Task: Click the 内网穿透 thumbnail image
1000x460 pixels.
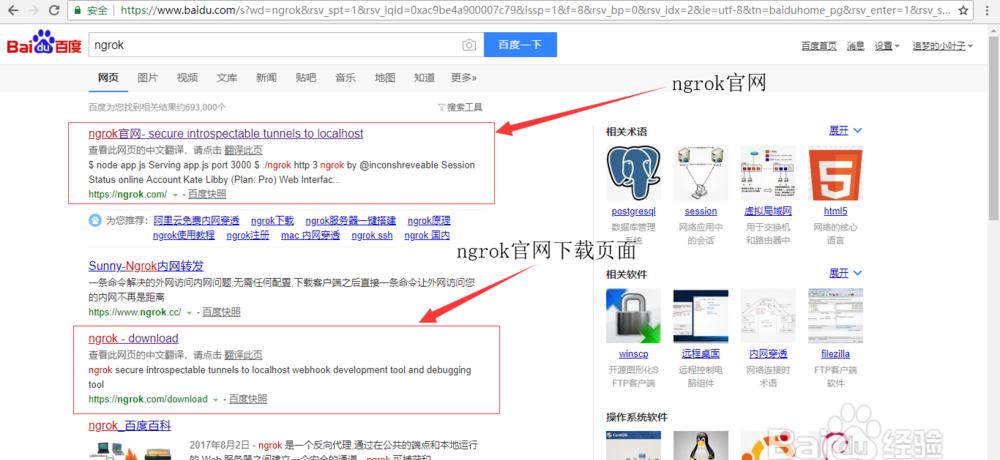Action: point(768,316)
